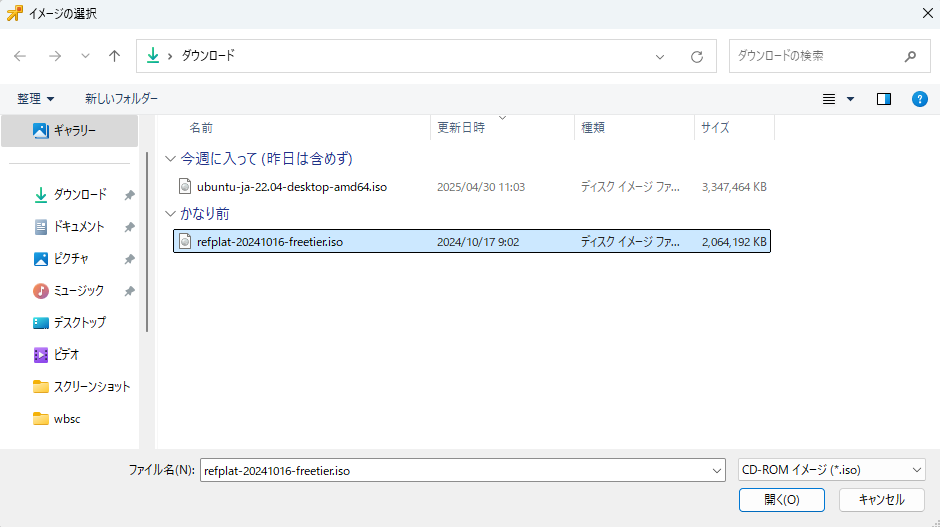Click 新しいフォルダー in toolbar

click(121, 99)
